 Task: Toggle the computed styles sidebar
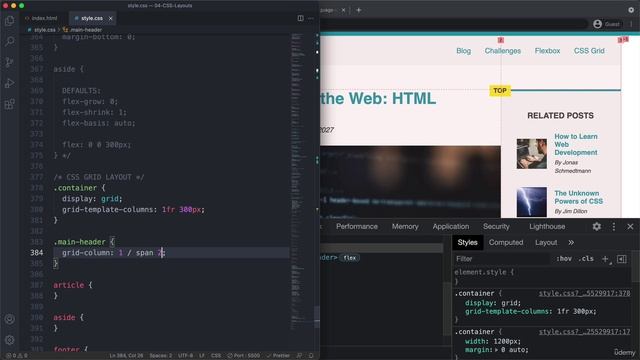(x=622, y=259)
